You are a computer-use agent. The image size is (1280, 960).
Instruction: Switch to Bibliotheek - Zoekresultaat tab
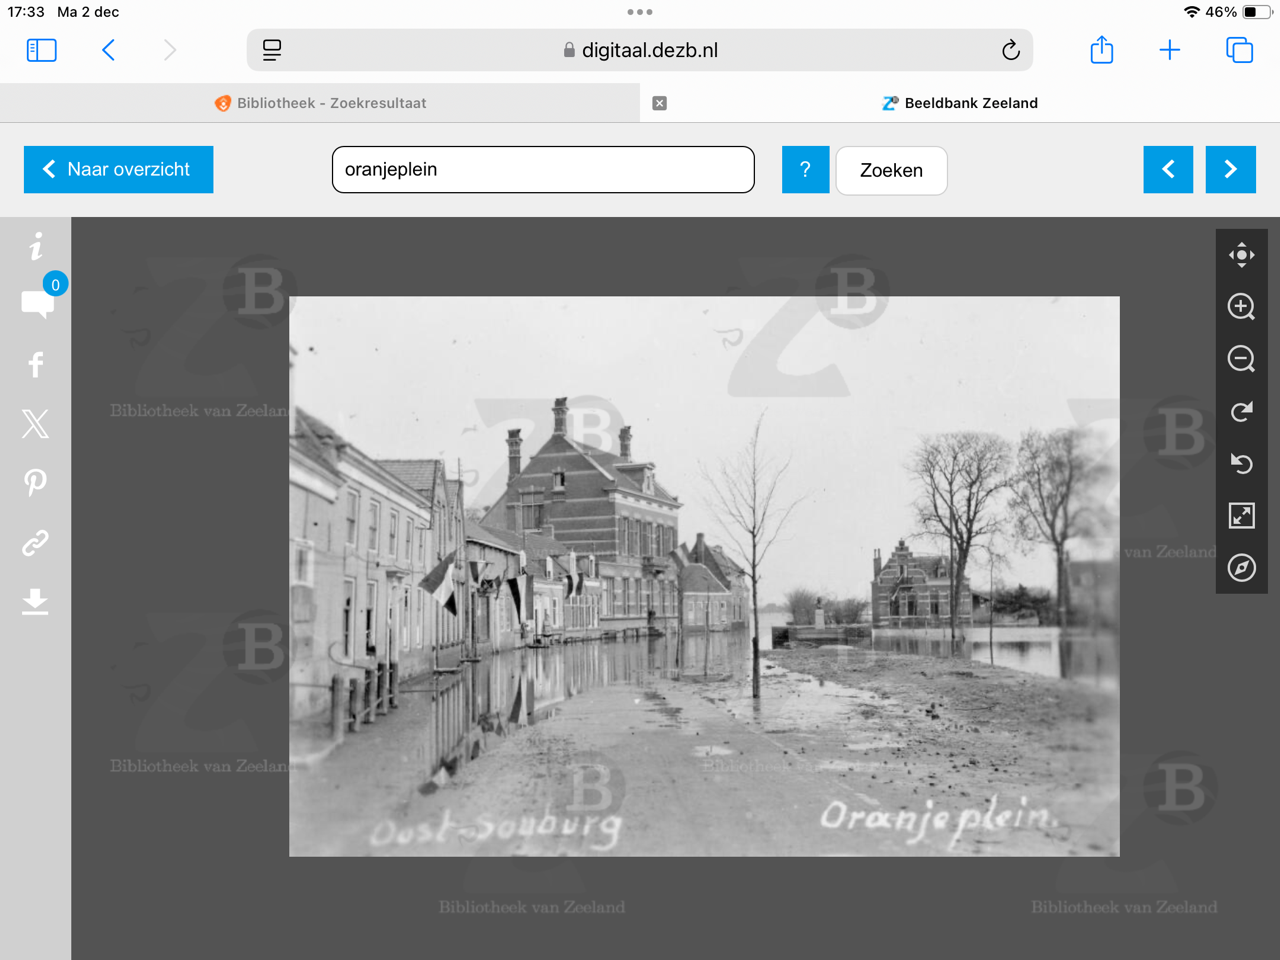point(320,103)
